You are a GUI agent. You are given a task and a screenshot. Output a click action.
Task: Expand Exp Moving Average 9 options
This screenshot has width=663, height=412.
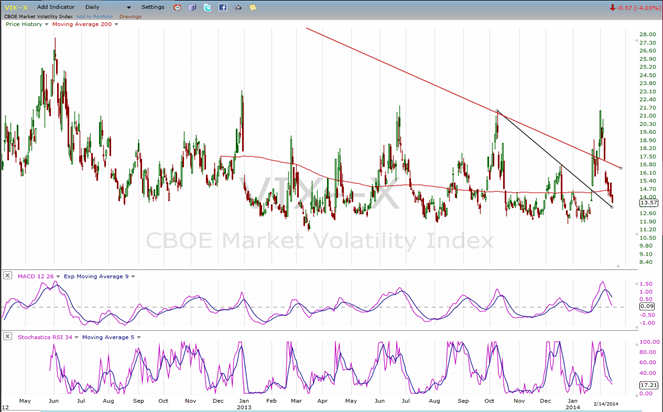tap(133, 277)
